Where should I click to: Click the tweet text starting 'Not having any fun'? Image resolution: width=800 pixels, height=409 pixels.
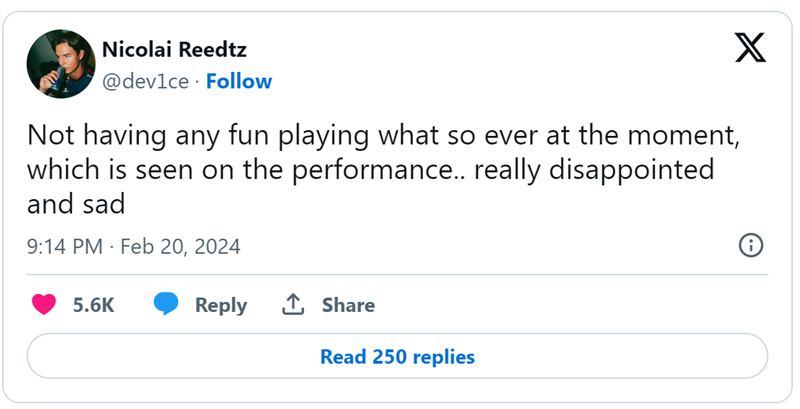tap(384, 170)
